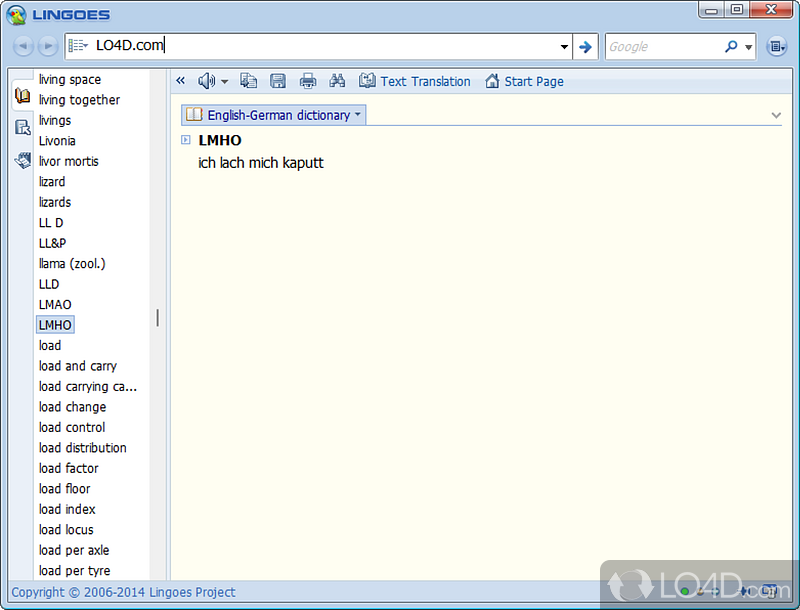Click the binoculars find icon
Screen dimensions: 800x610
[337, 81]
